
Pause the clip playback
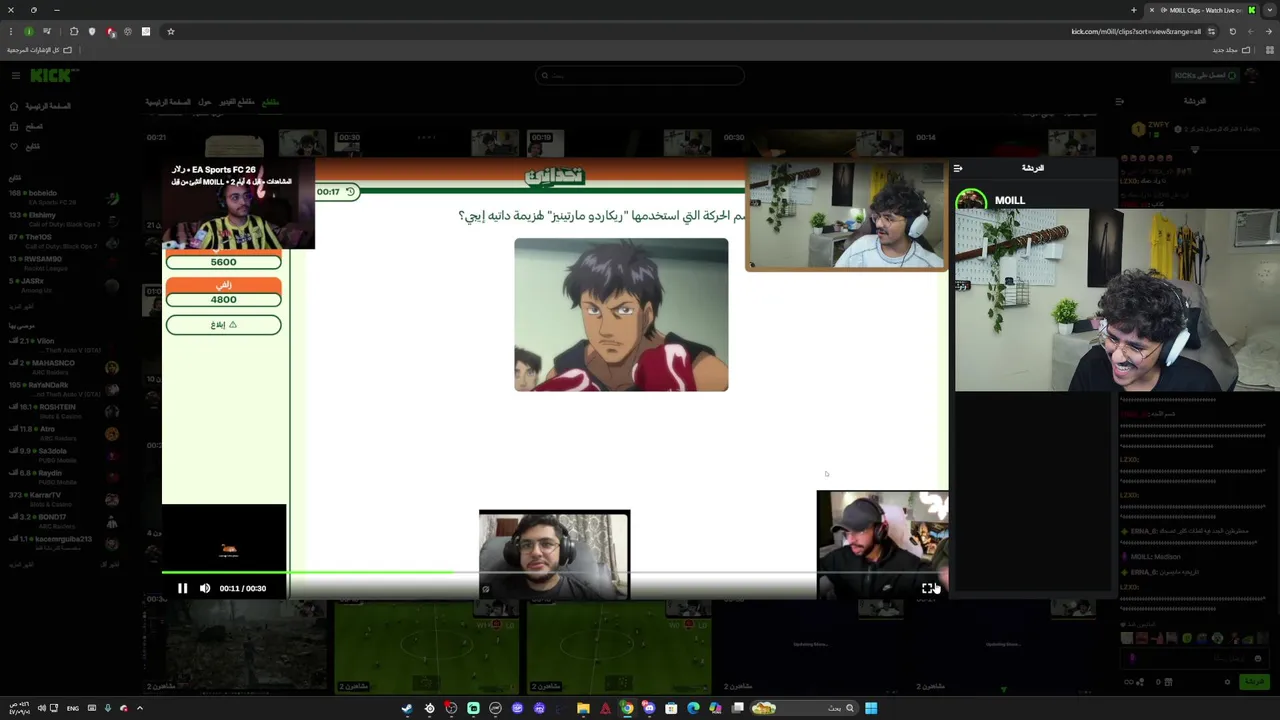(x=182, y=588)
